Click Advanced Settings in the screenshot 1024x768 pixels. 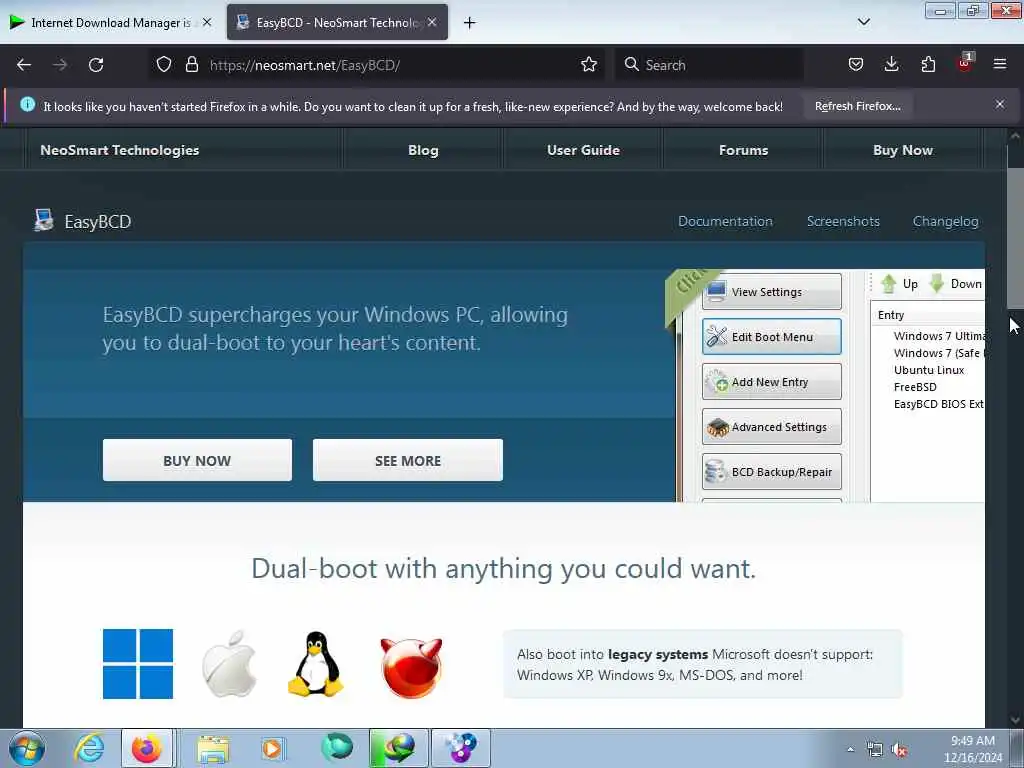click(x=771, y=427)
